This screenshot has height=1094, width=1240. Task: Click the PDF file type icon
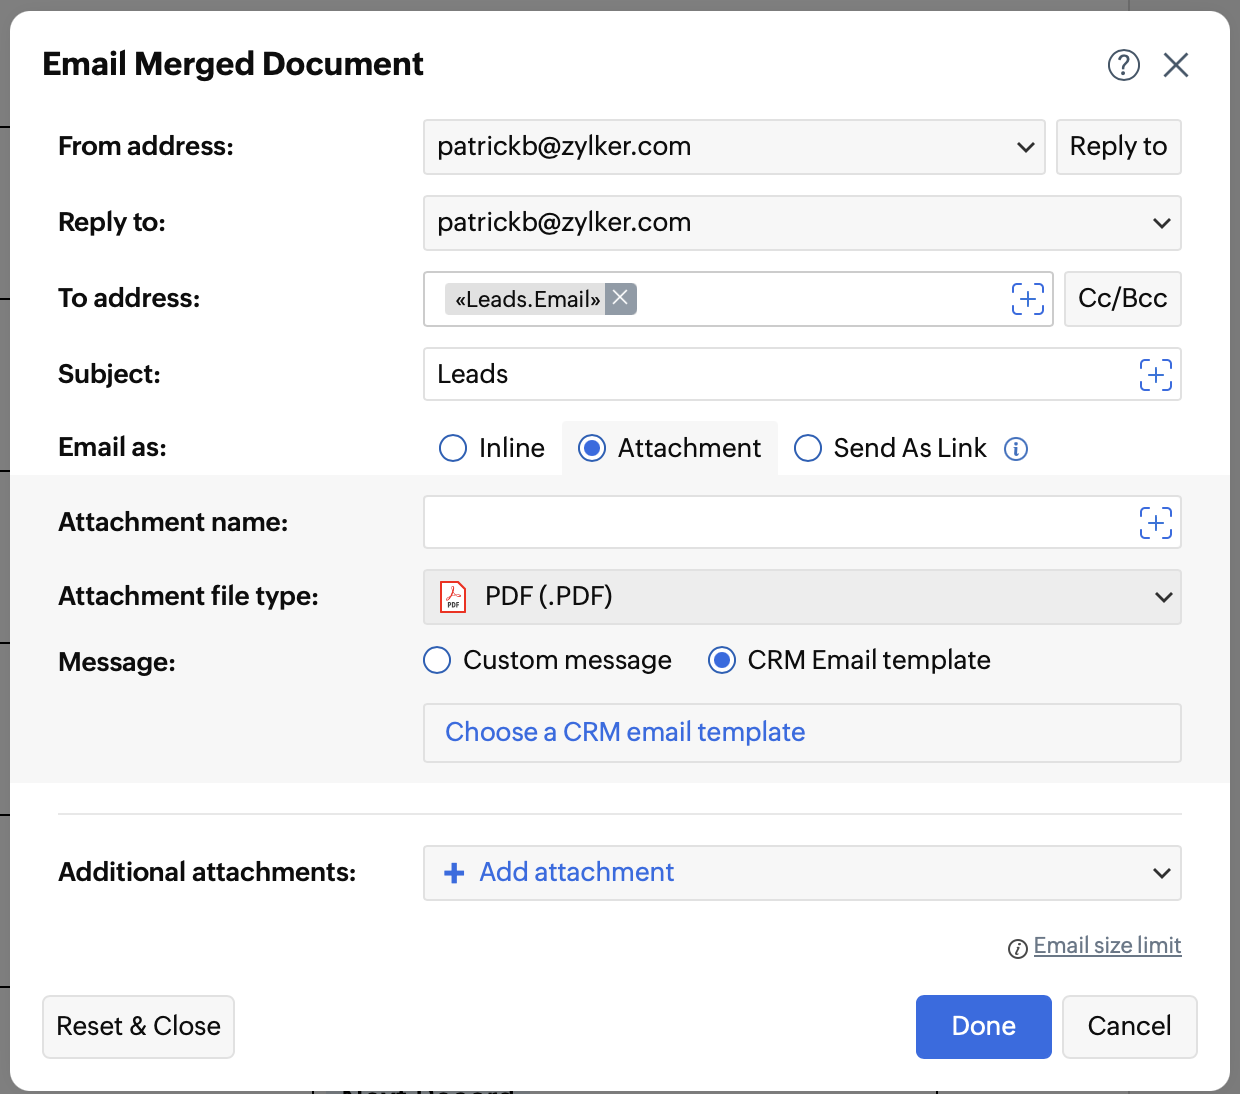[x=453, y=597]
